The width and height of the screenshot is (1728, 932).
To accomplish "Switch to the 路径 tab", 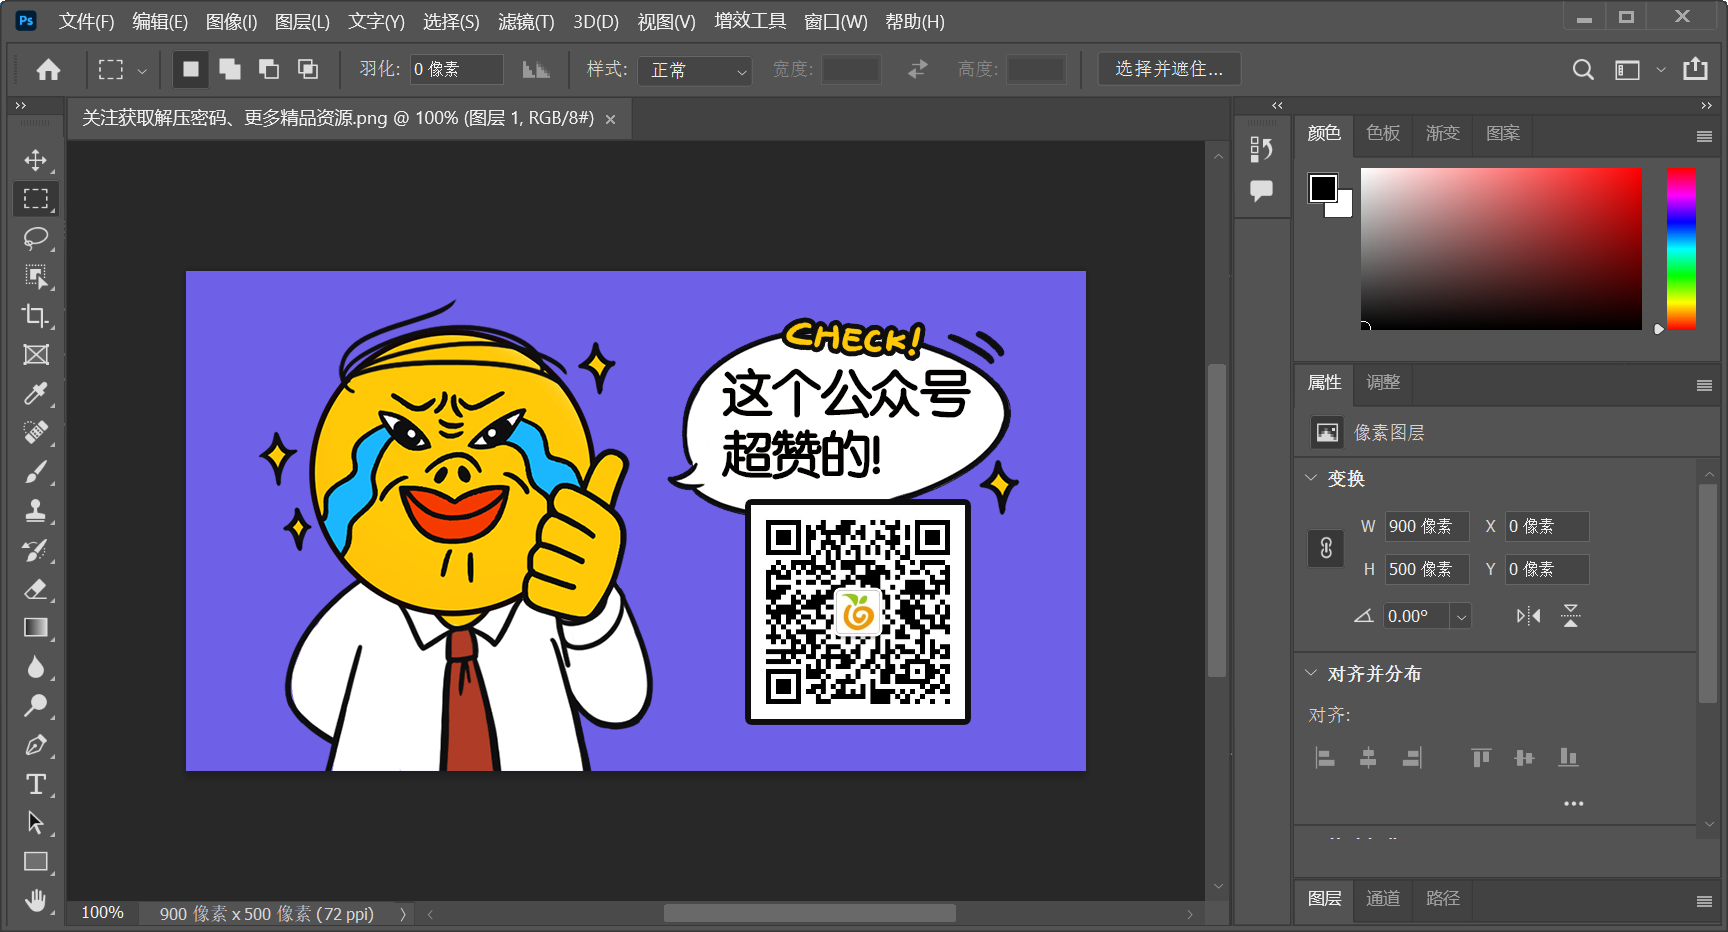I will point(1443,898).
